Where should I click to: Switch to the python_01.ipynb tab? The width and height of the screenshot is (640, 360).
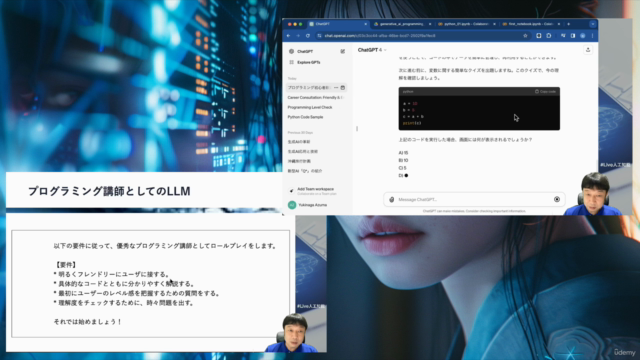click(466, 24)
